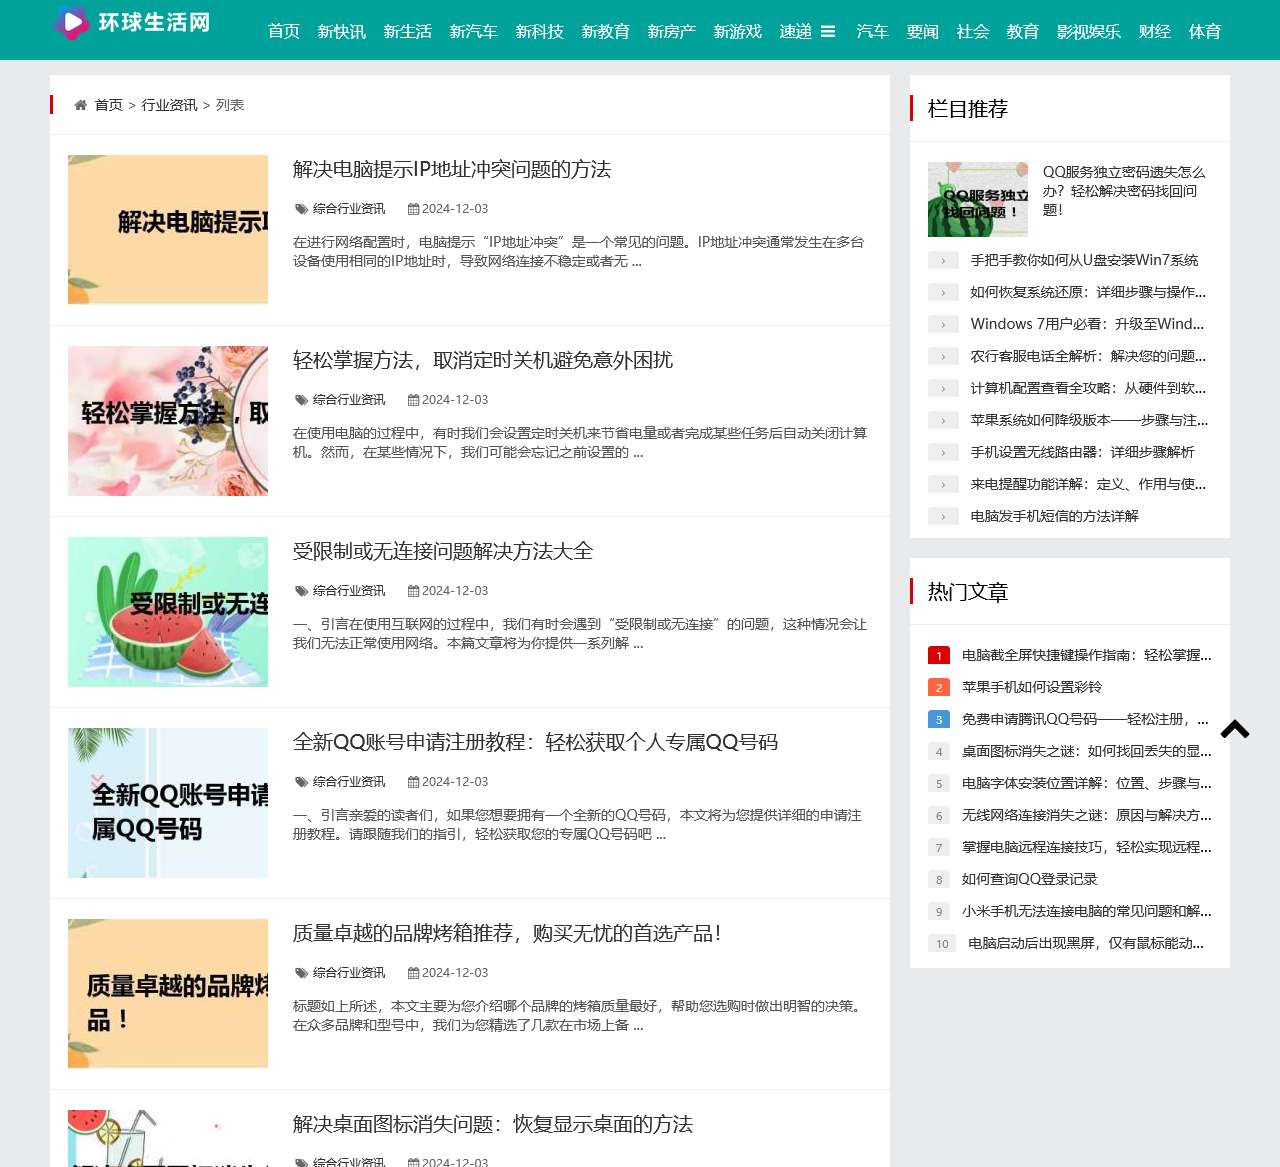Viewport: 1280px width, 1167px height.
Task: Click the chevron icon beside 计算机配置查看全攻略
Action: coord(943,388)
